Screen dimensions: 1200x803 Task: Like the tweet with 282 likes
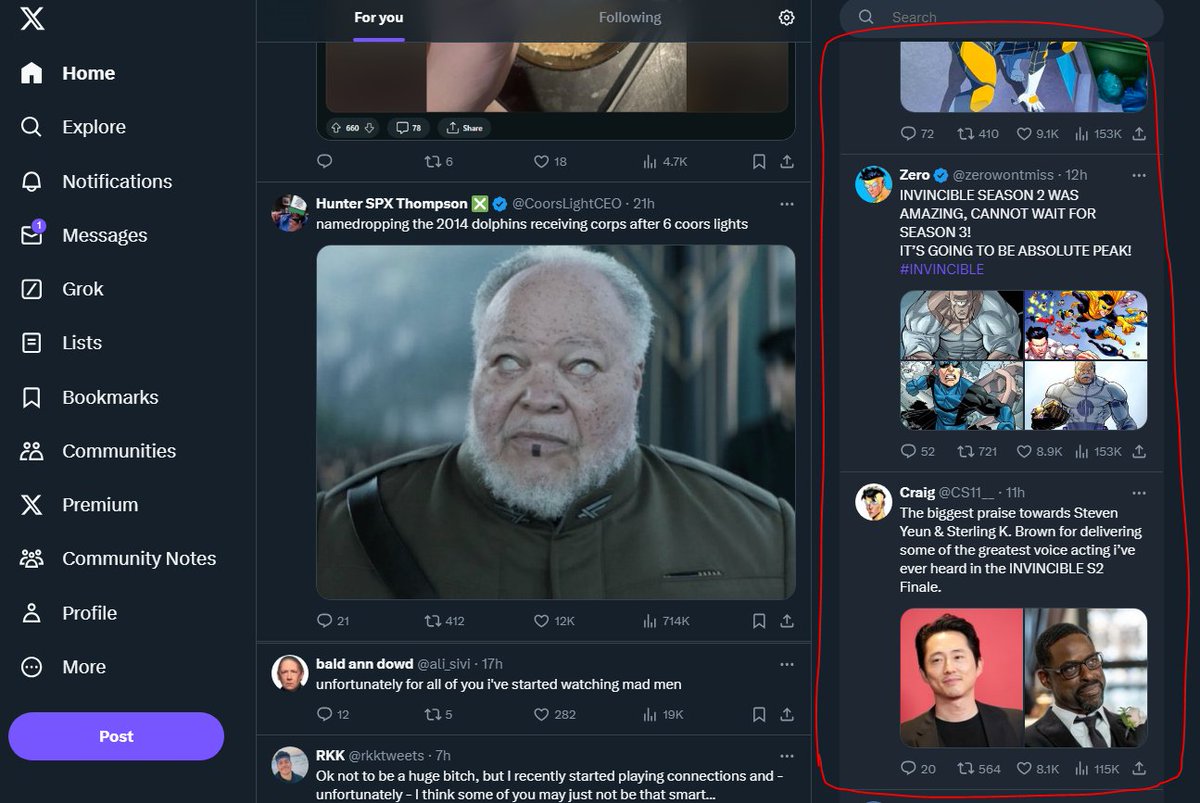click(554, 715)
